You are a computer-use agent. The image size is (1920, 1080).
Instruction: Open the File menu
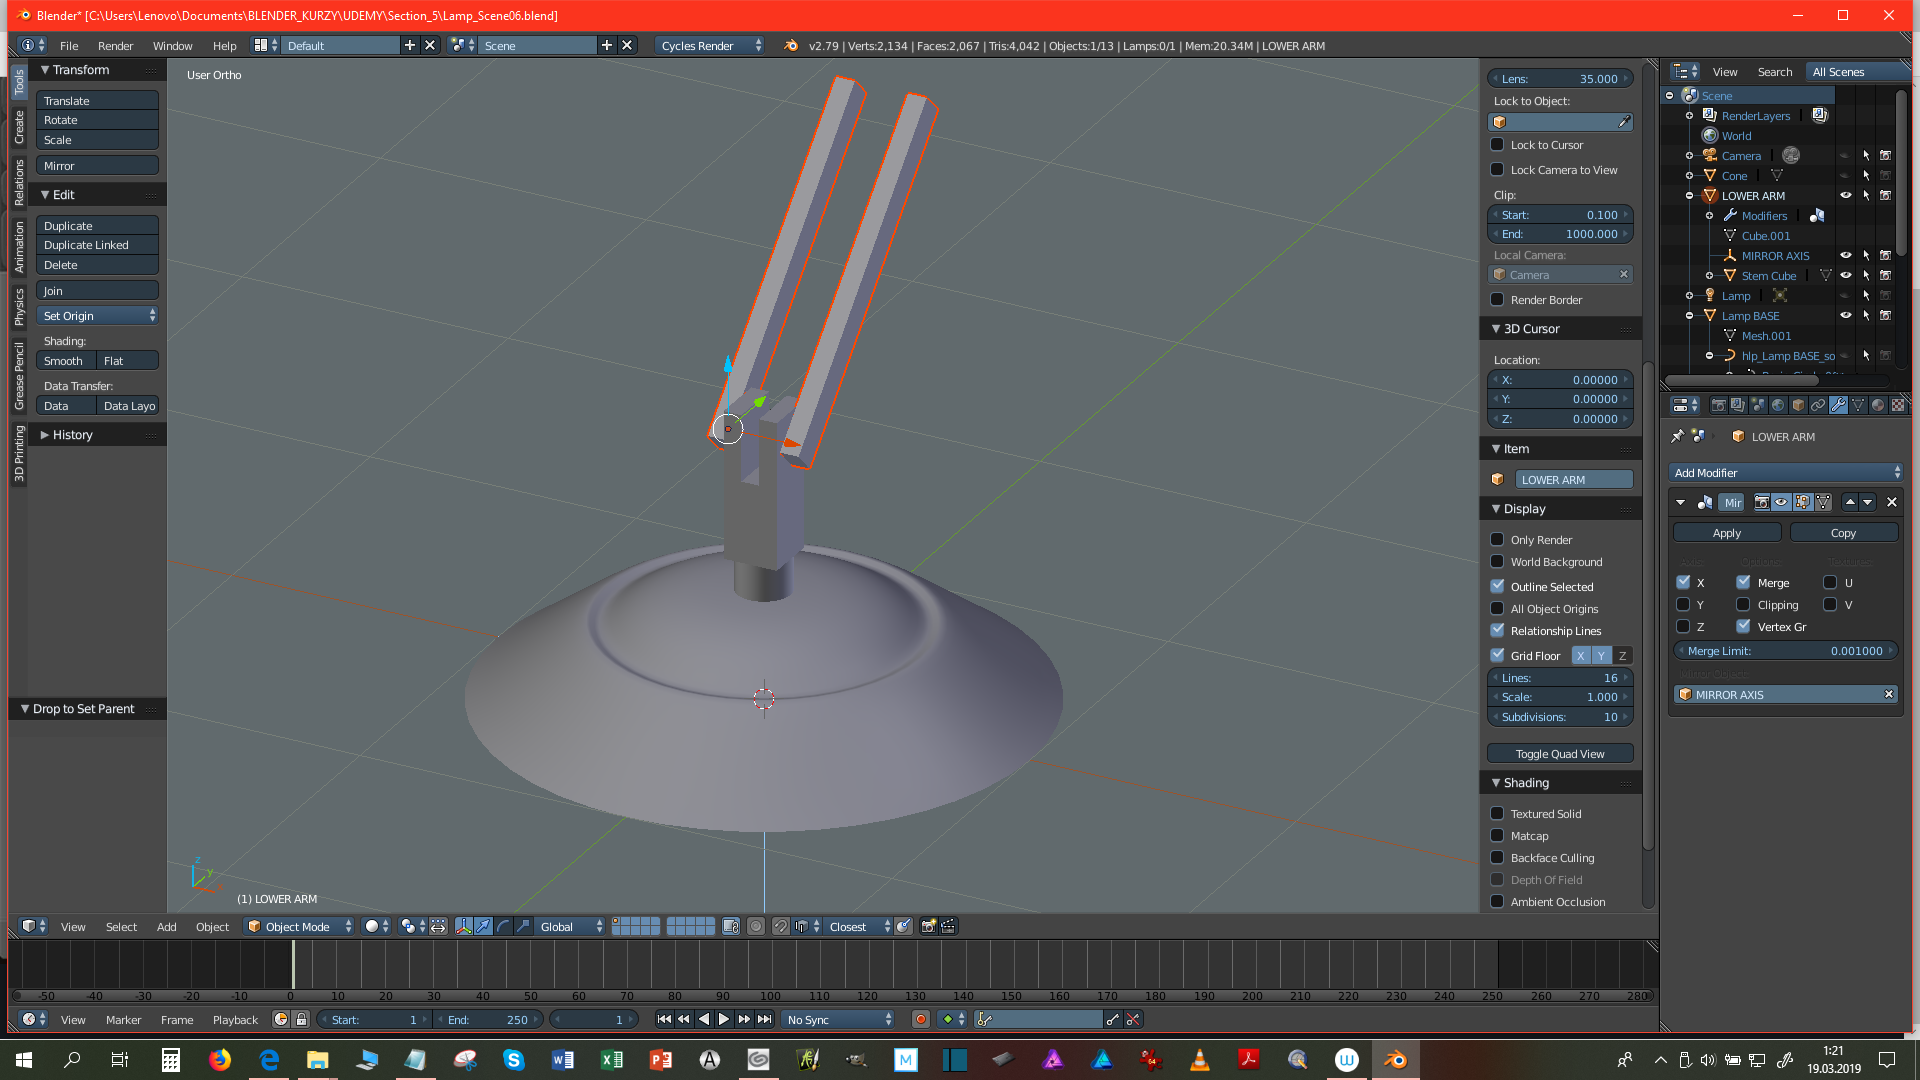pos(69,46)
